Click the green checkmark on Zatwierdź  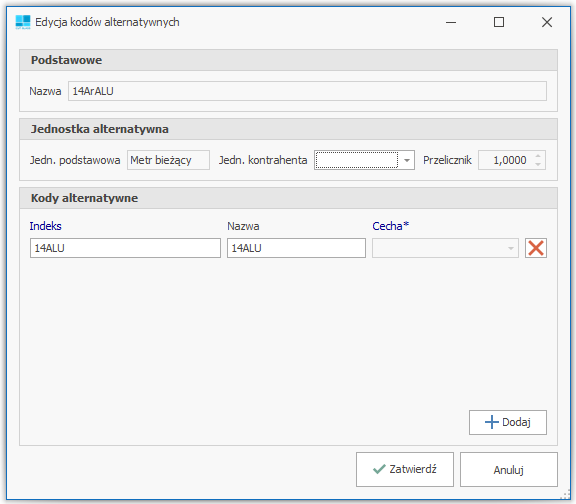(x=379, y=469)
